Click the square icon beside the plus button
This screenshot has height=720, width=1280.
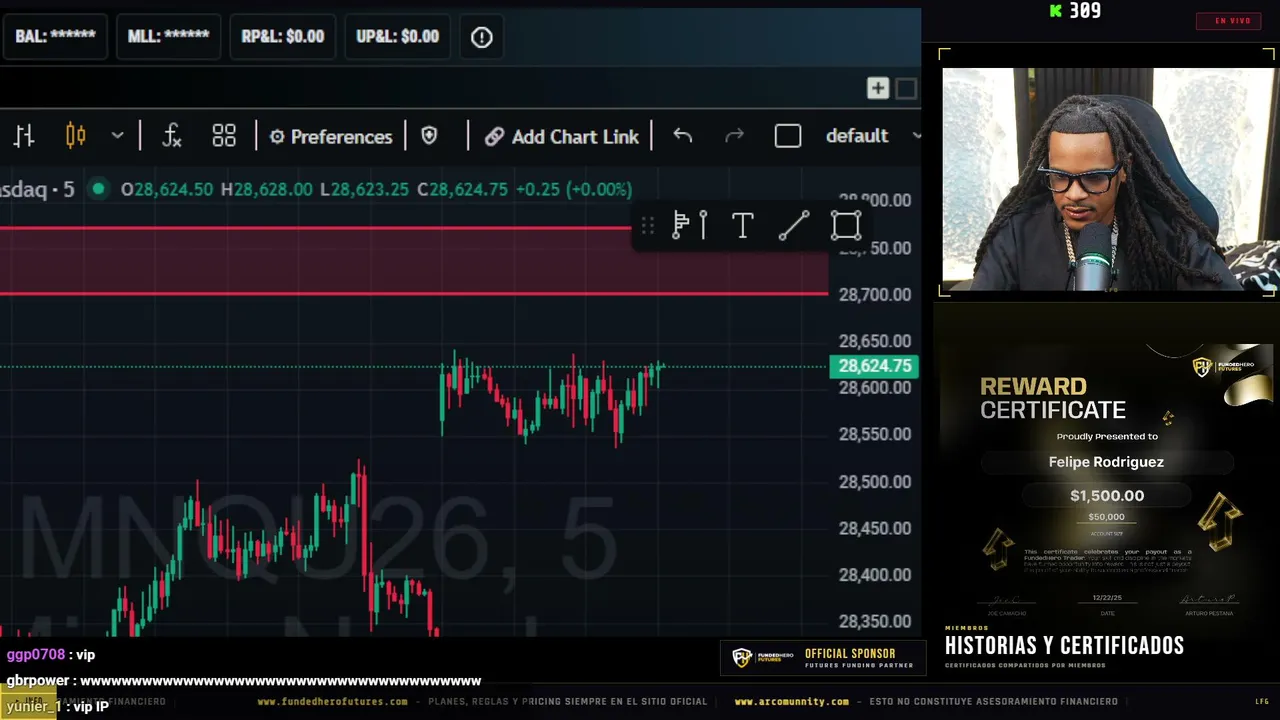(x=906, y=89)
